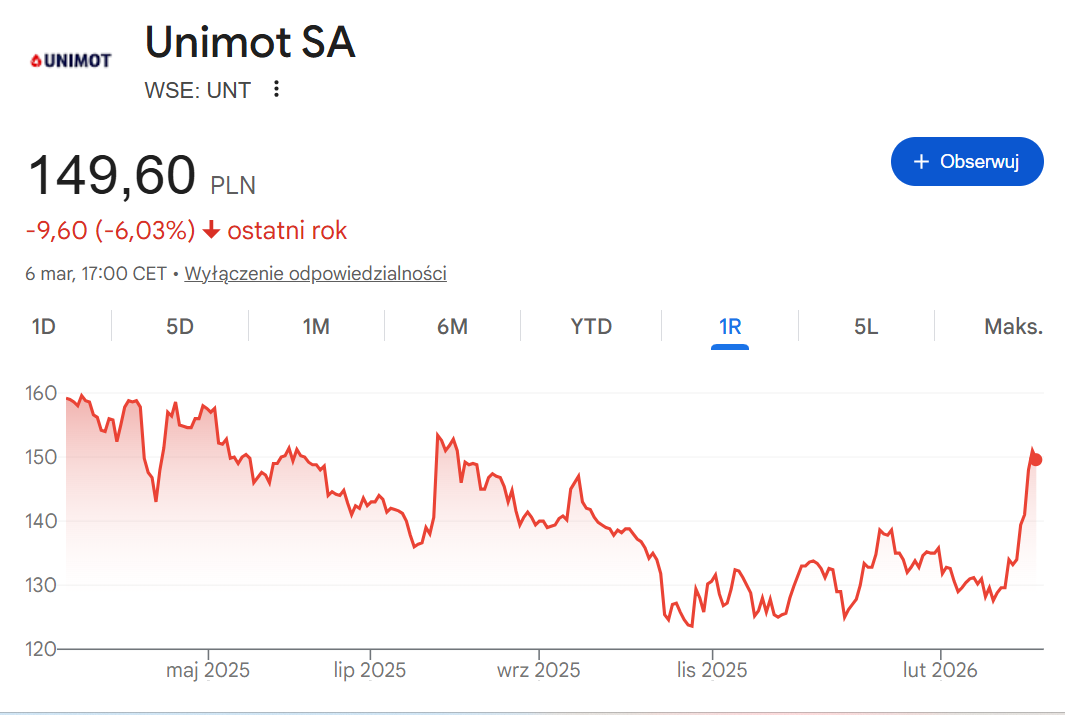Switch chart to 6M range
Viewport: 1065px width, 715px height.
click(x=452, y=327)
